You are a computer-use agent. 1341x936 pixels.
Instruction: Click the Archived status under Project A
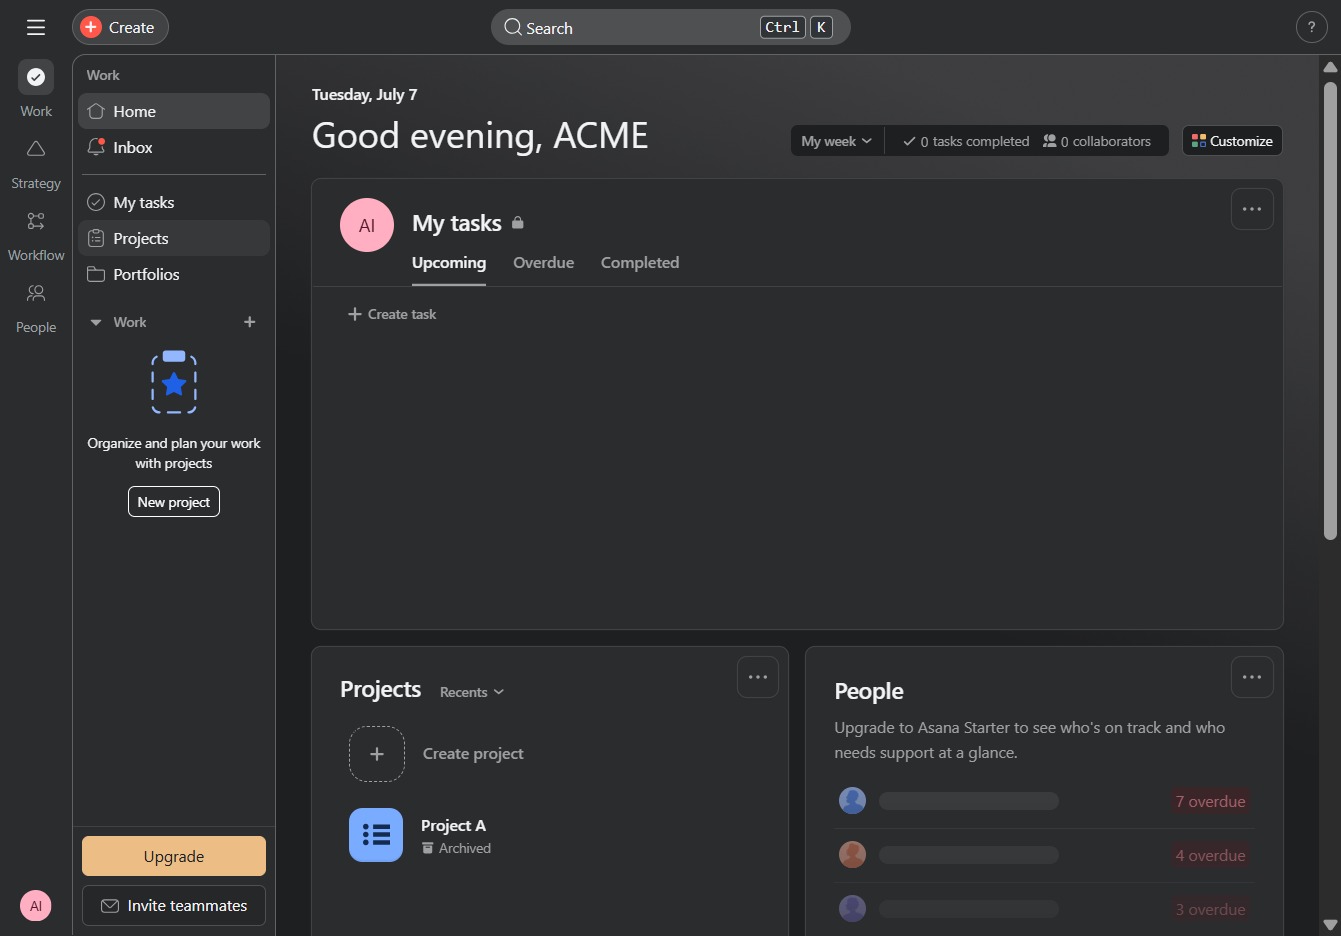[456, 848]
